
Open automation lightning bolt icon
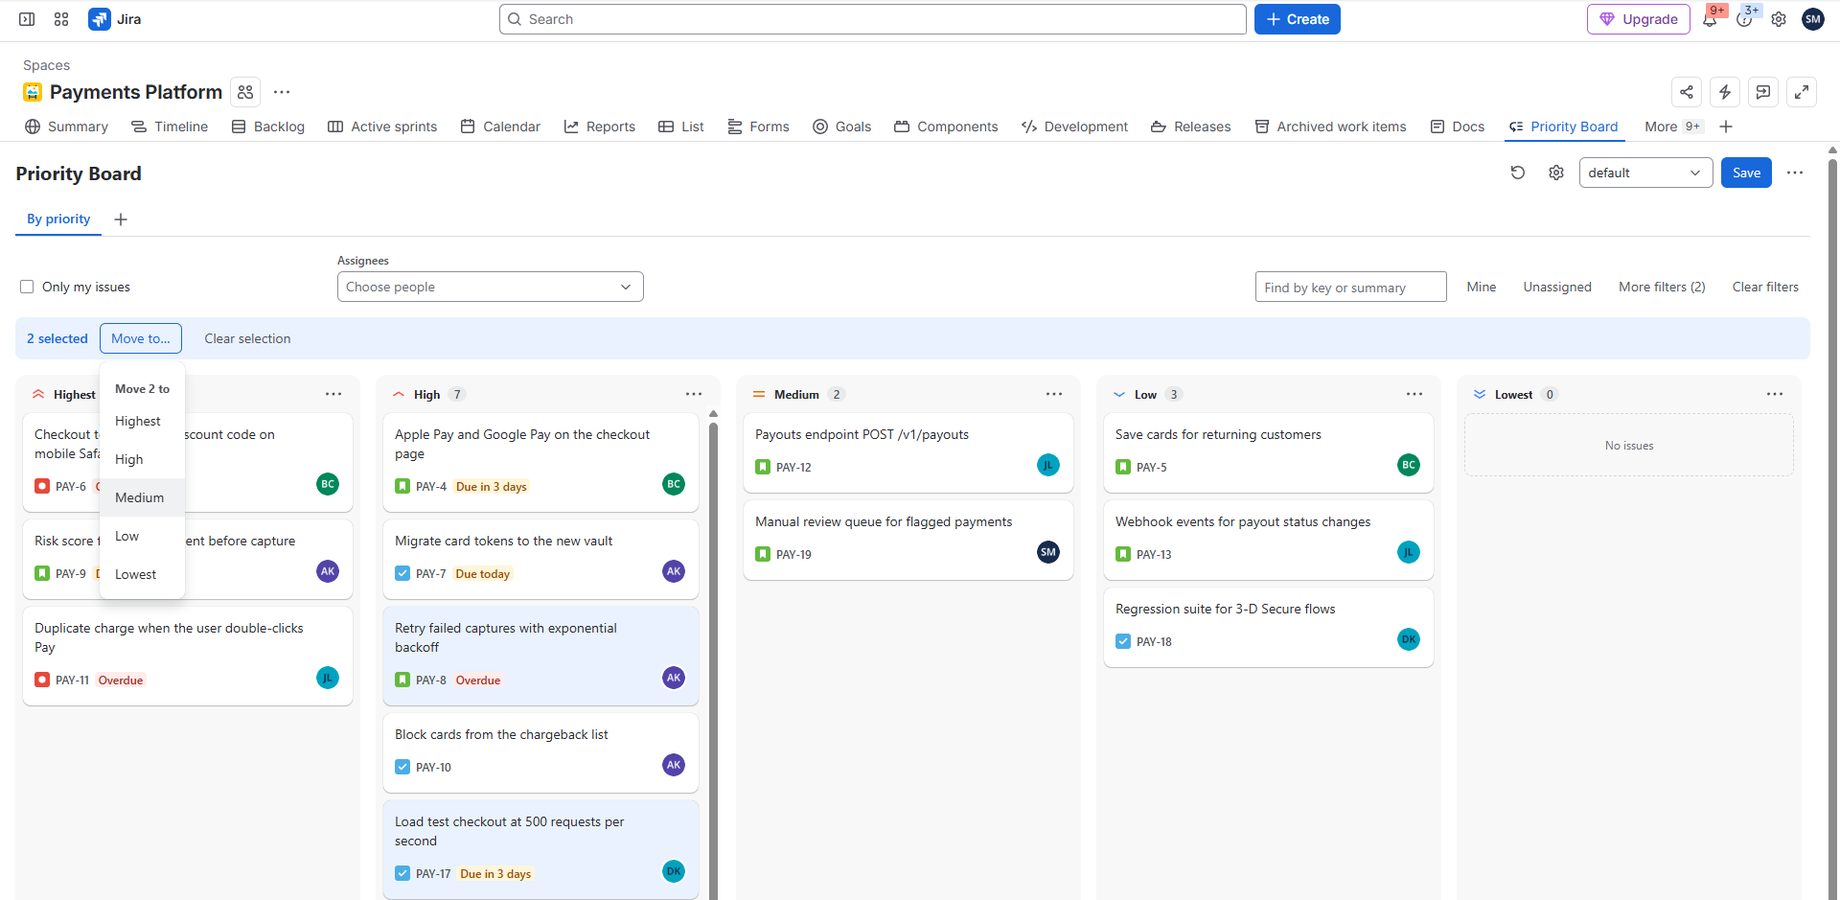tap(1725, 92)
